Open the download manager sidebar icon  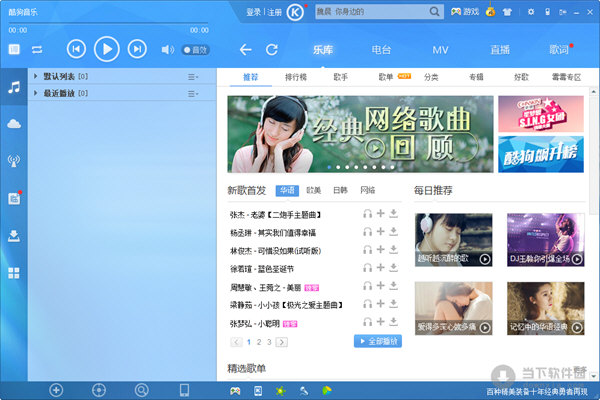14,236
